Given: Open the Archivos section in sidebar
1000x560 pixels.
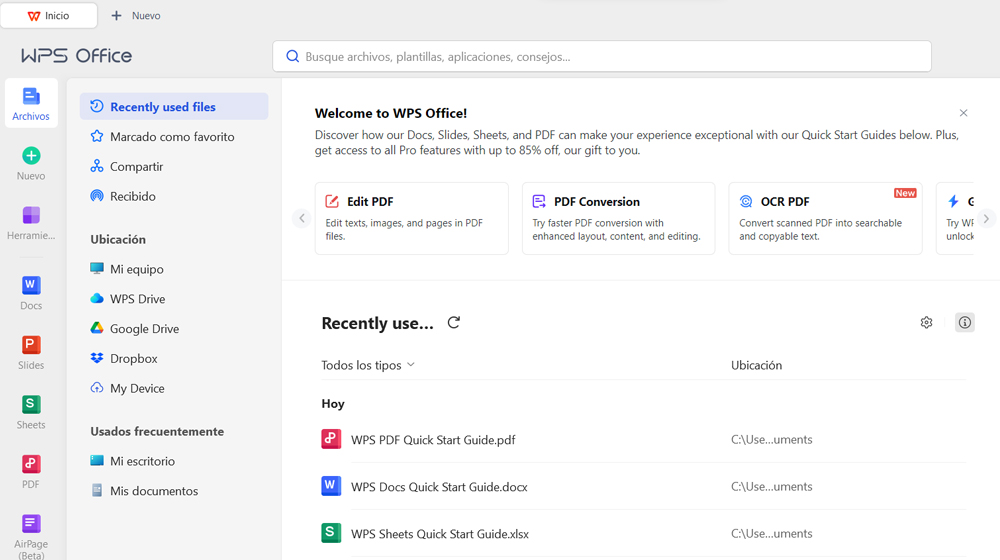Looking at the screenshot, I should pos(31,103).
